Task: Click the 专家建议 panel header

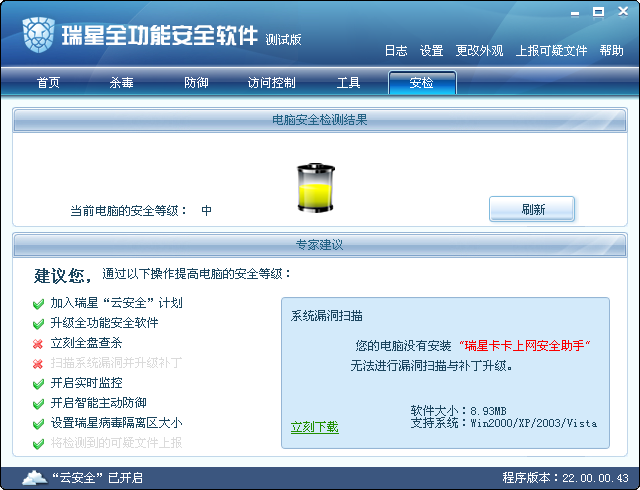Action: 320,245
